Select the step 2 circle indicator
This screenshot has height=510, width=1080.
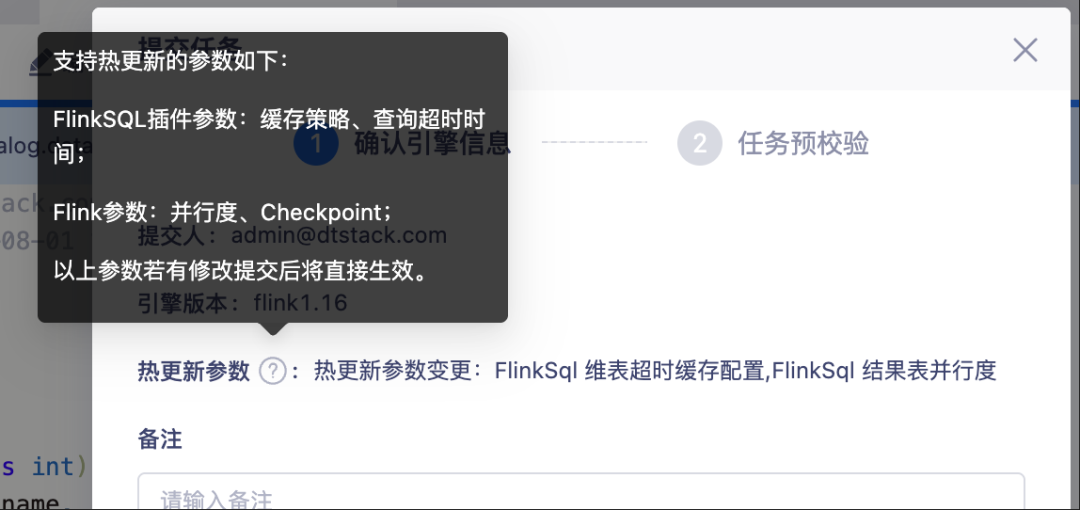[x=700, y=143]
